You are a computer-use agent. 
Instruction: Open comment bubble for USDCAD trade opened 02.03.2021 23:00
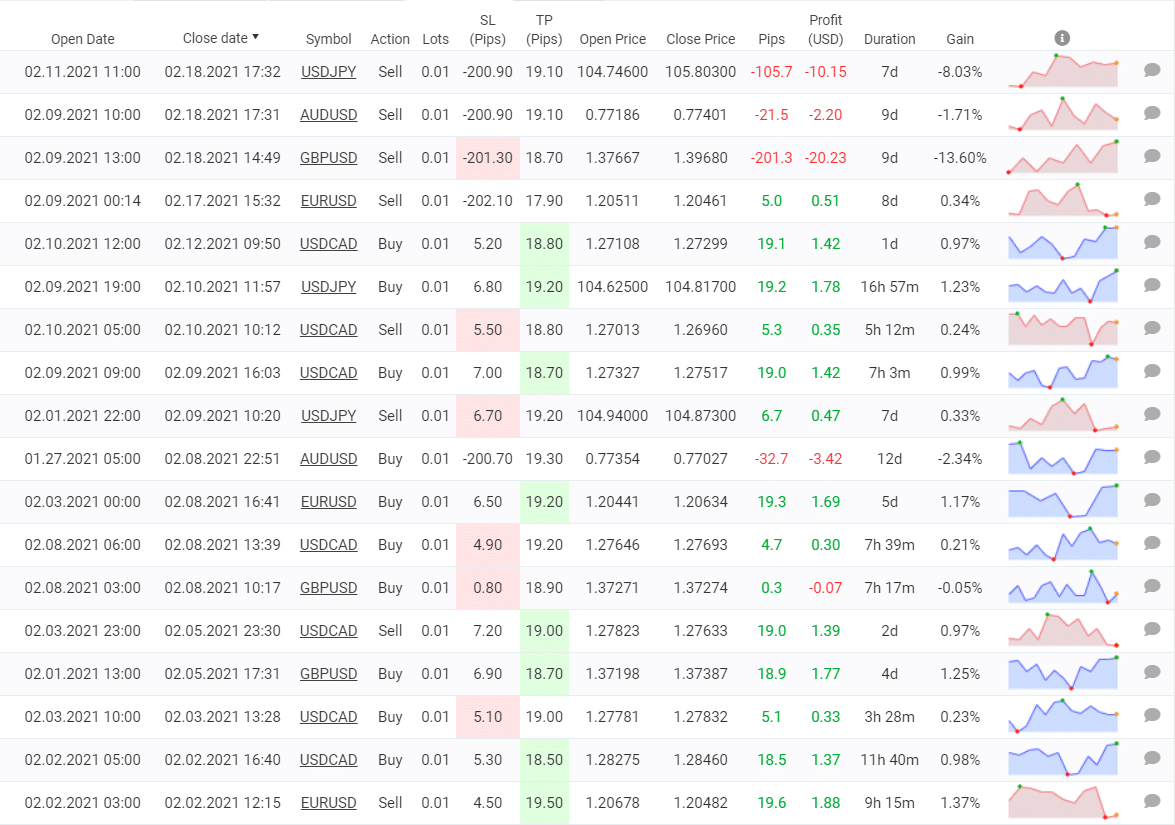1152,629
